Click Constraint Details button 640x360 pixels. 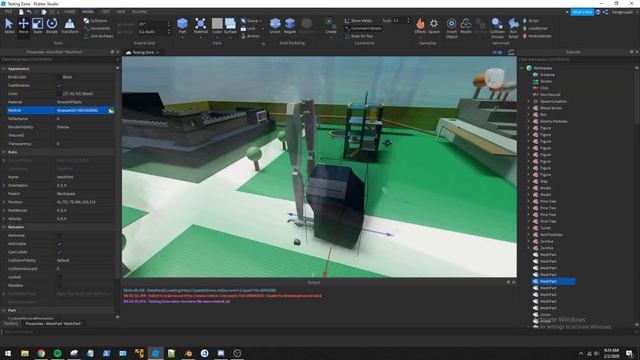[363, 28]
